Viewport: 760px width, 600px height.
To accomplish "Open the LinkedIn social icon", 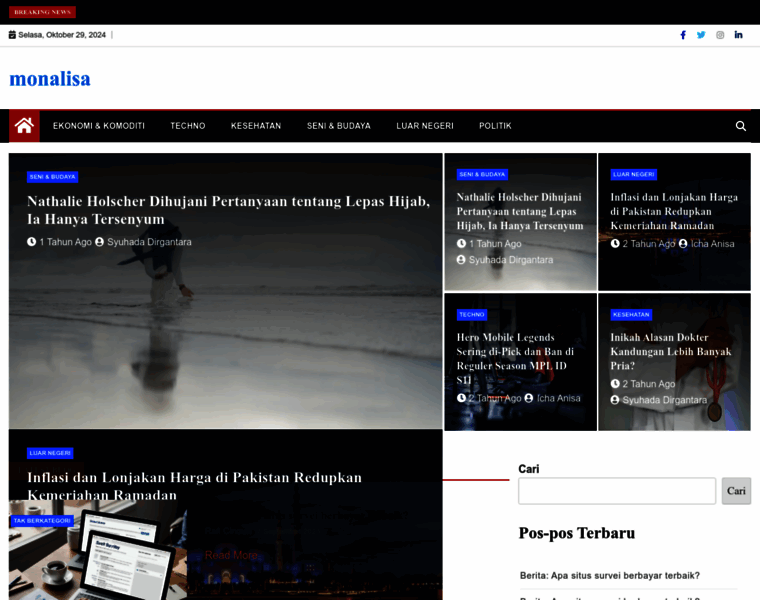I will 738,35.
